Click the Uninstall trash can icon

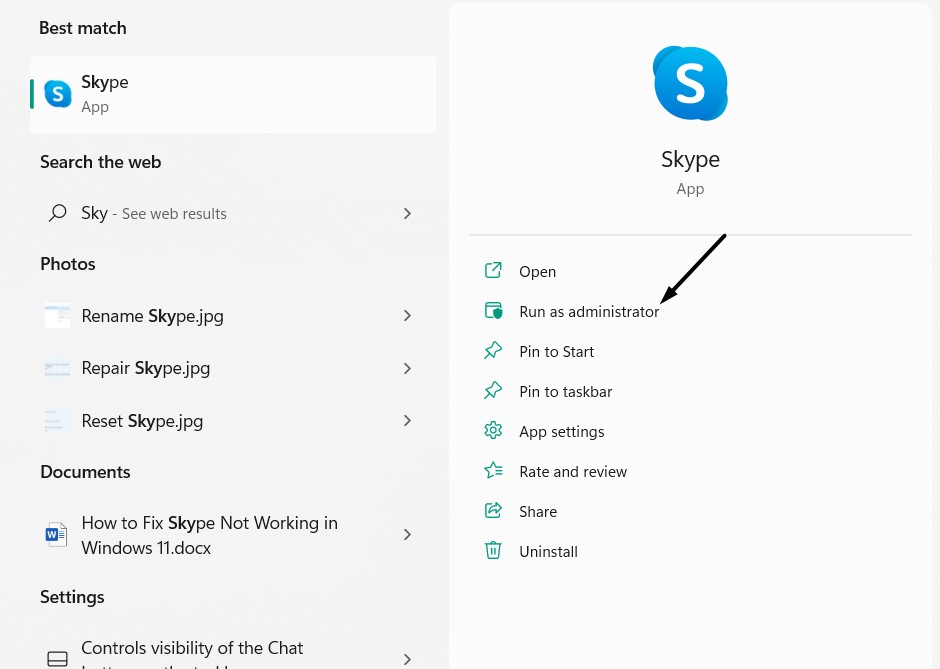[493, 551]
